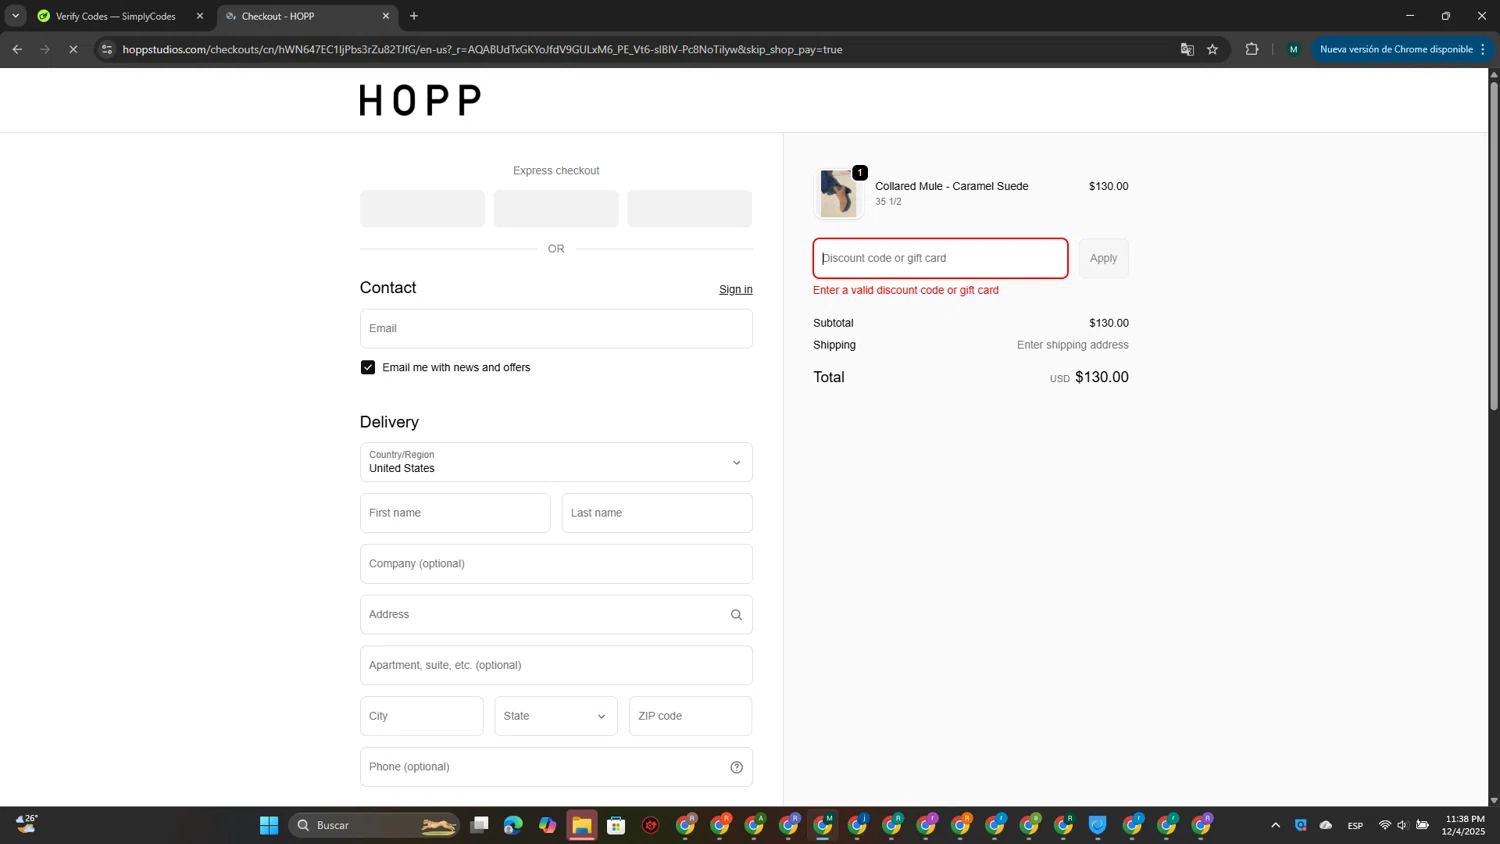Click the OneDrive cloud tray icon
Image resolution: width=1500 pixels, height=844 pixels.
[1326, 825]
